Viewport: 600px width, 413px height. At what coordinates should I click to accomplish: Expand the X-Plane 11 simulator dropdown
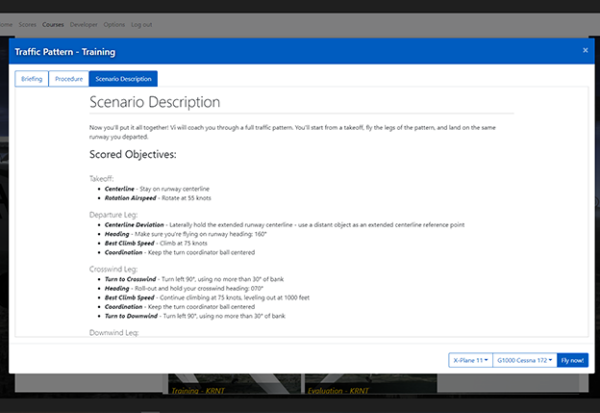point(470,359)
